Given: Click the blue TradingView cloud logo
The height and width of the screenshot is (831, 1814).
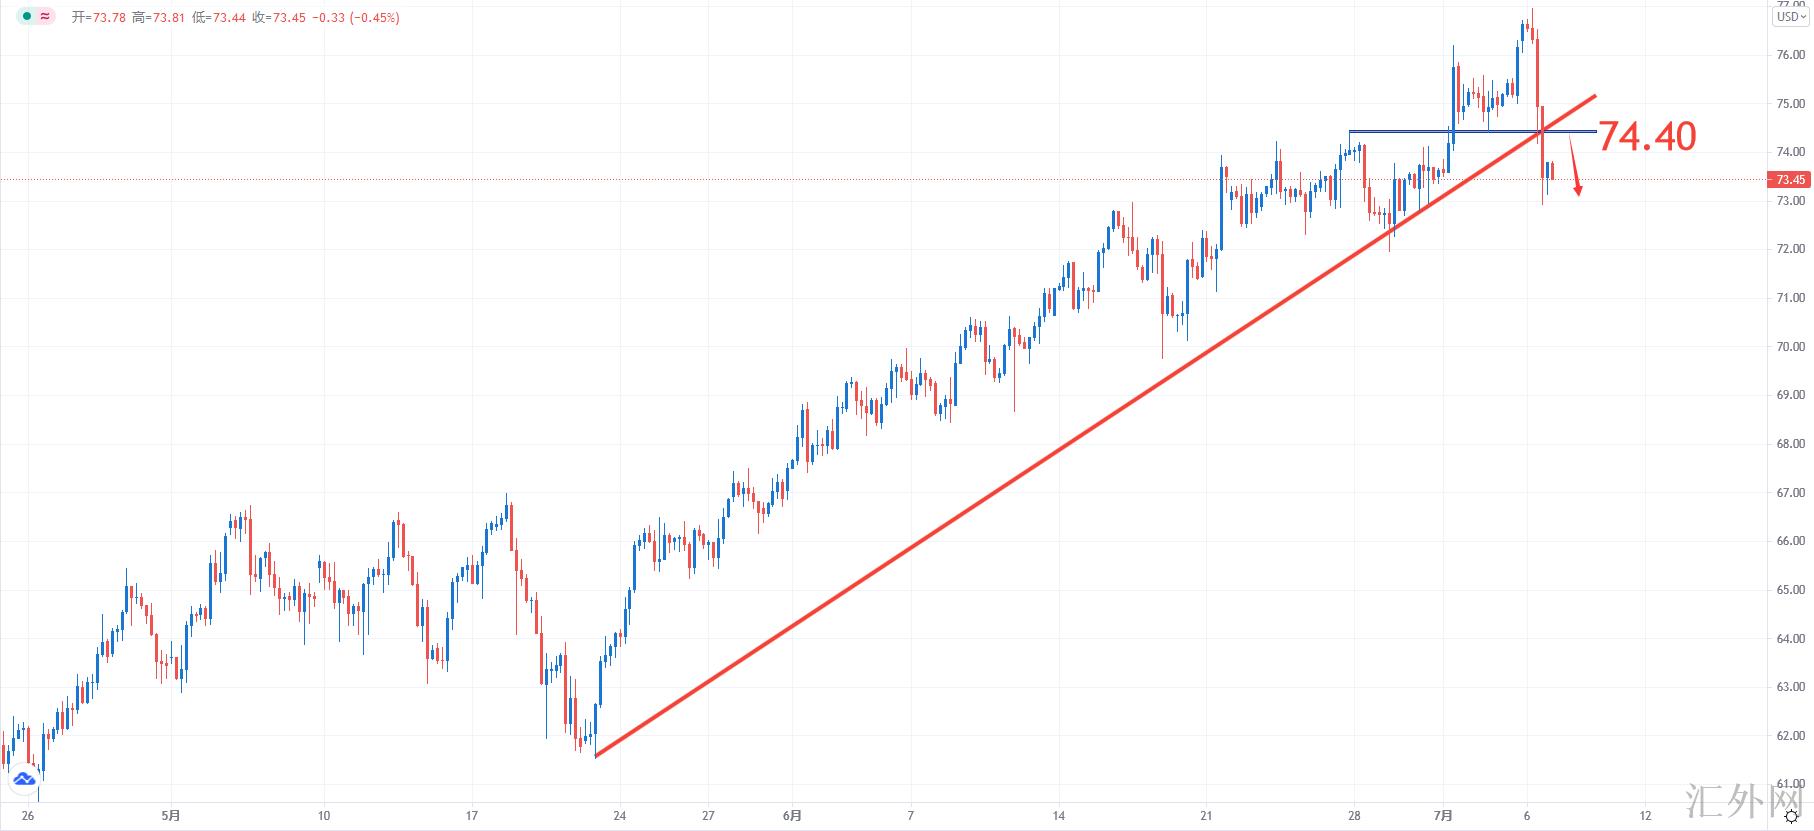Looking at the screenshot, I should click(23, 778).
